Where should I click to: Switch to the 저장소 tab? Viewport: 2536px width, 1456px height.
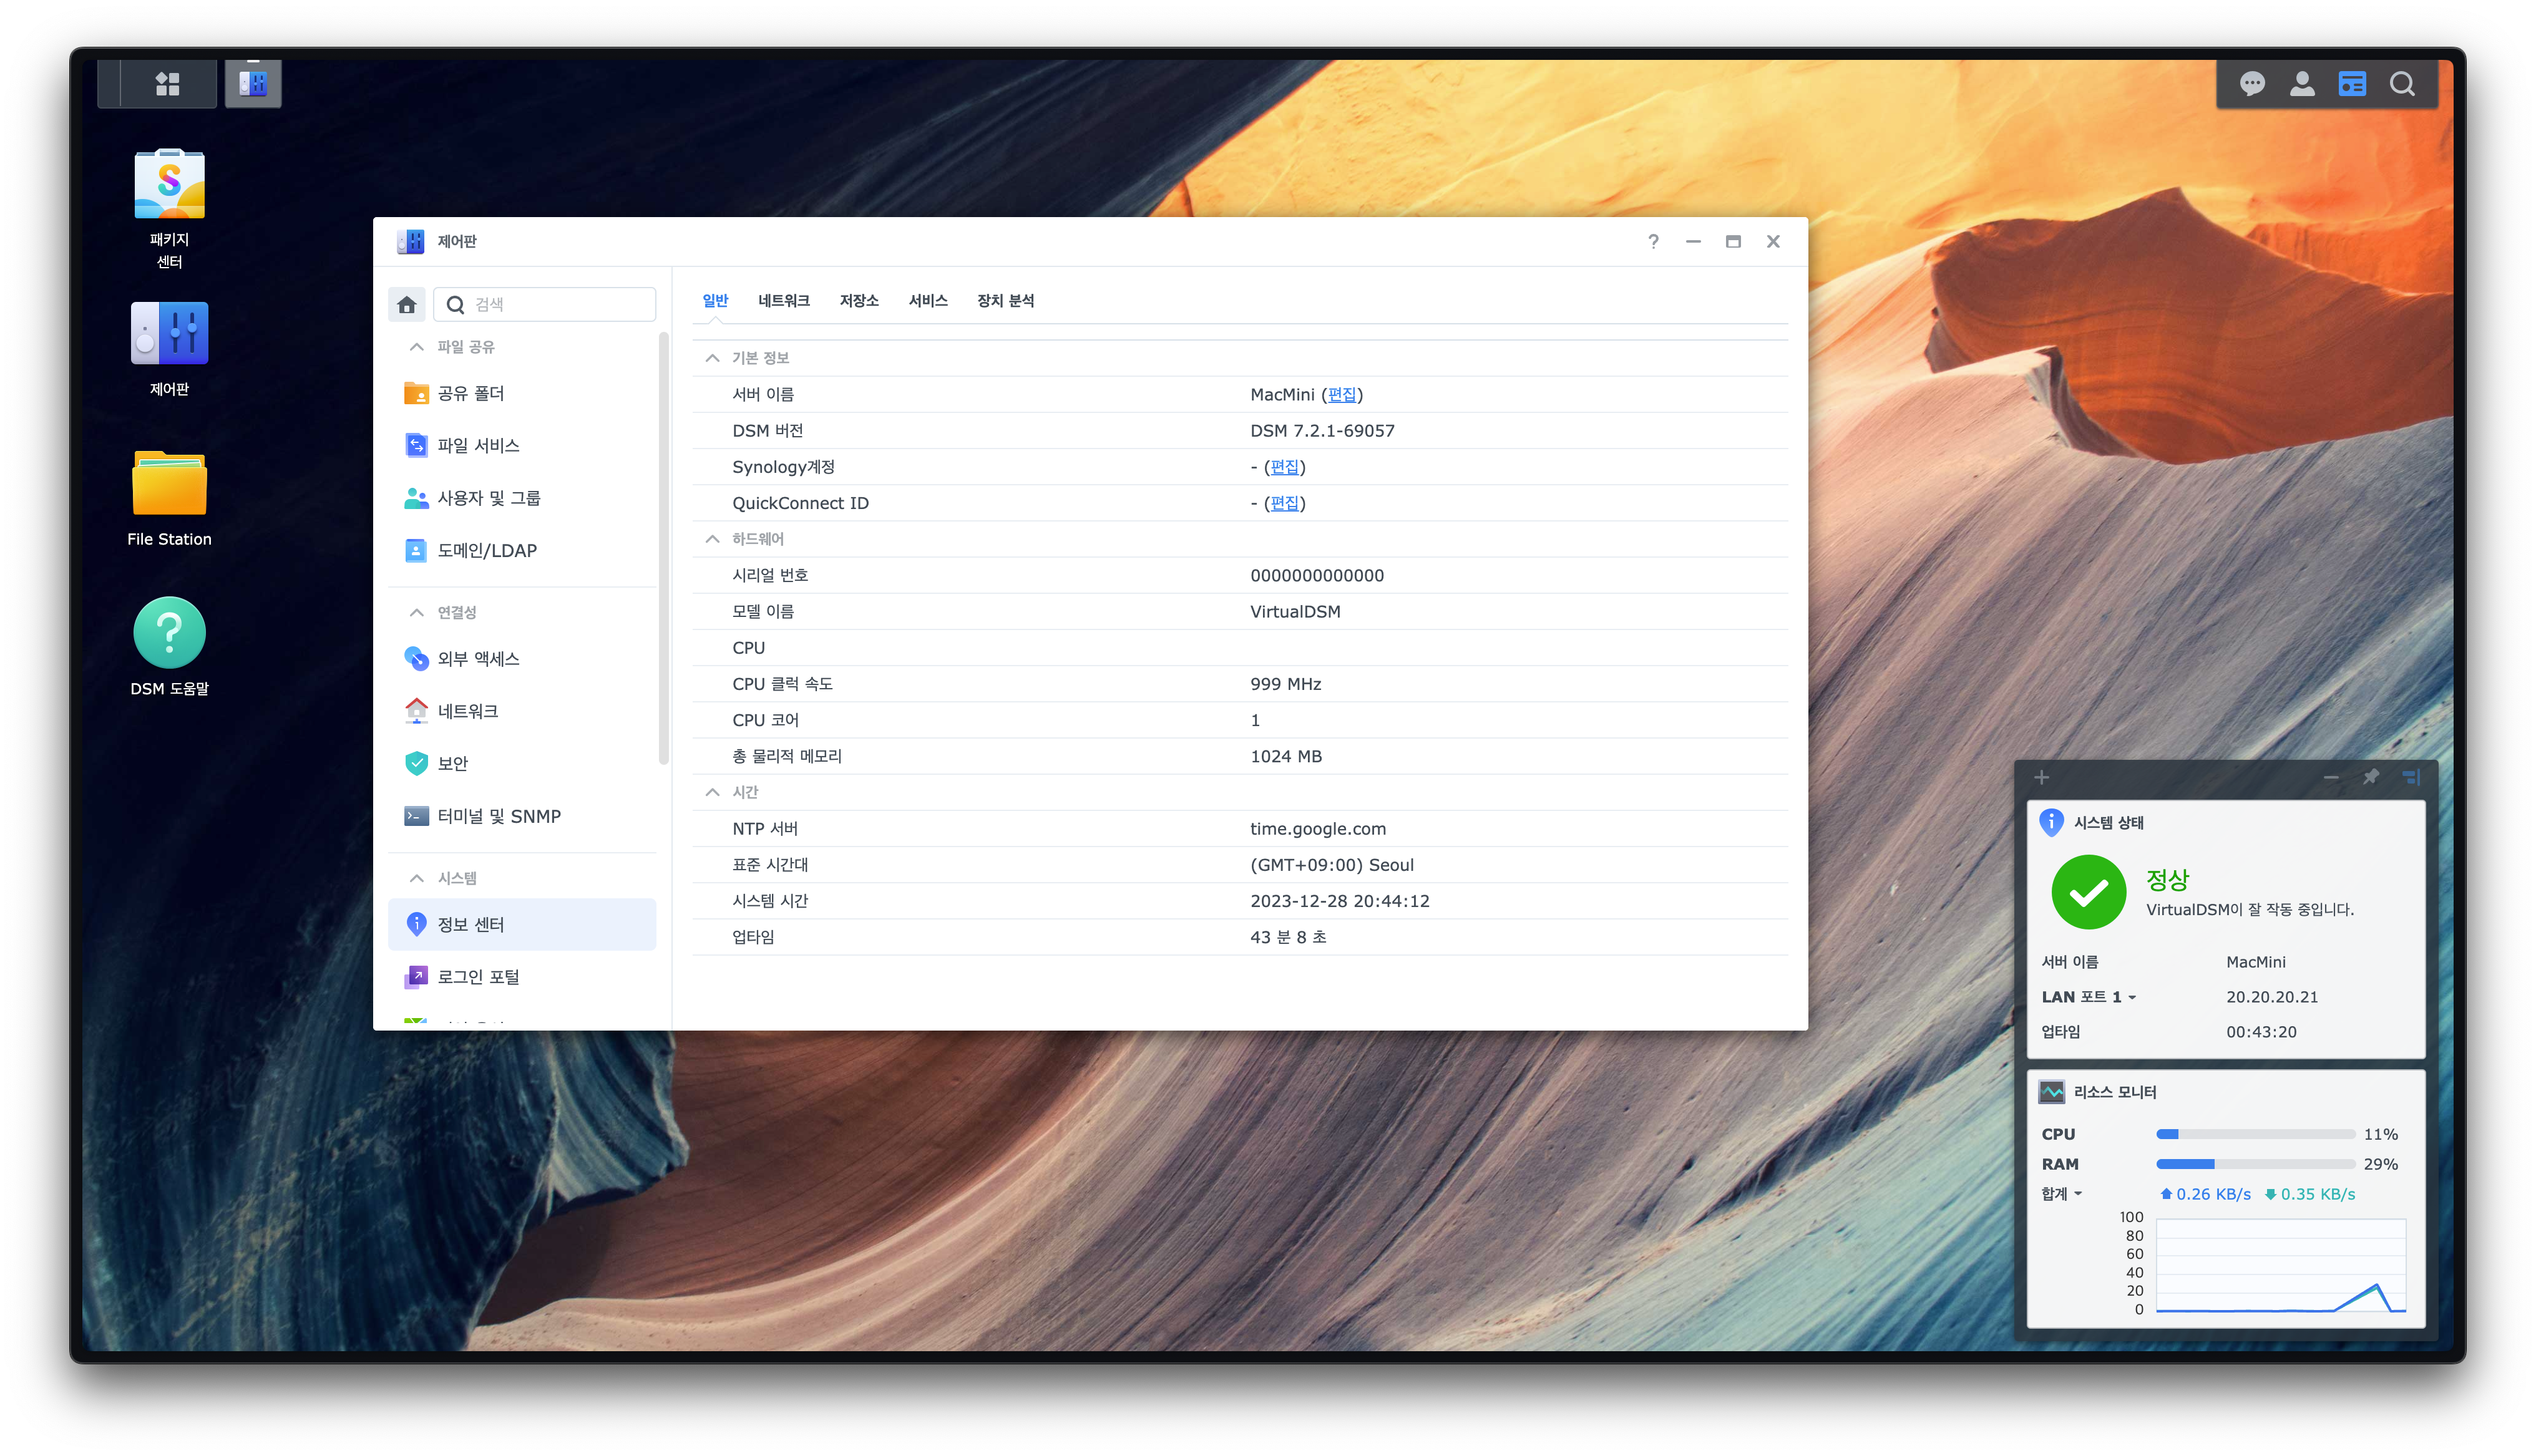click(859, 300)
